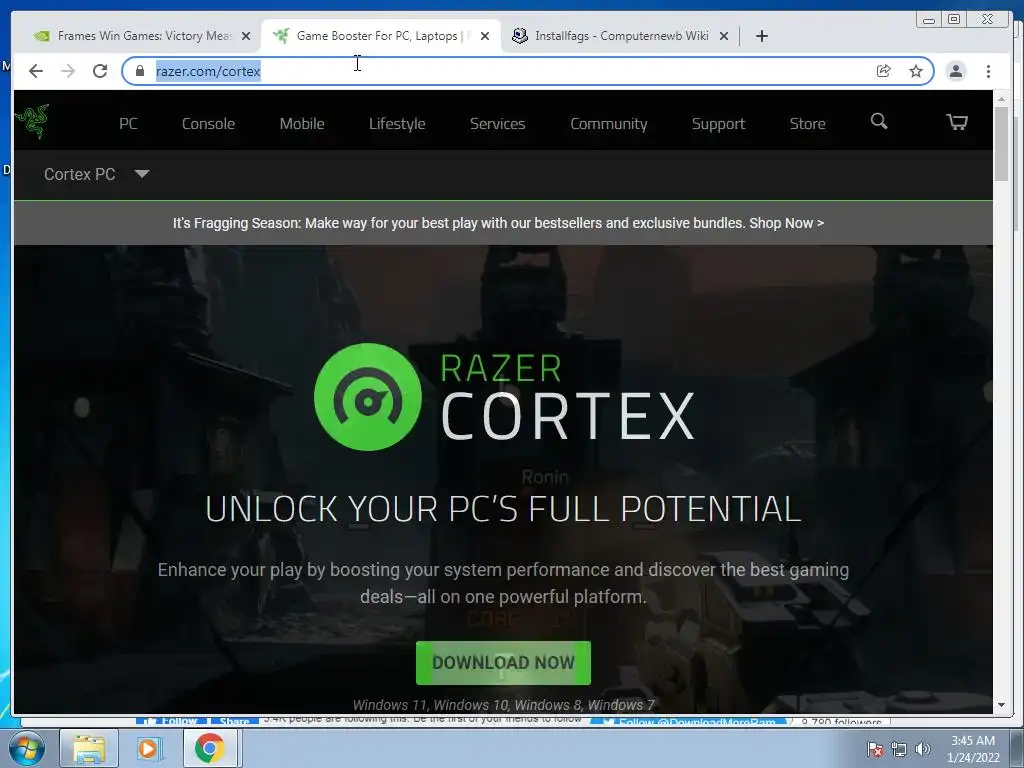This screenshot has height=768, width=1024.
Task: Open a new browser tab
Action: pyautogui.click(x=761, y=36)
